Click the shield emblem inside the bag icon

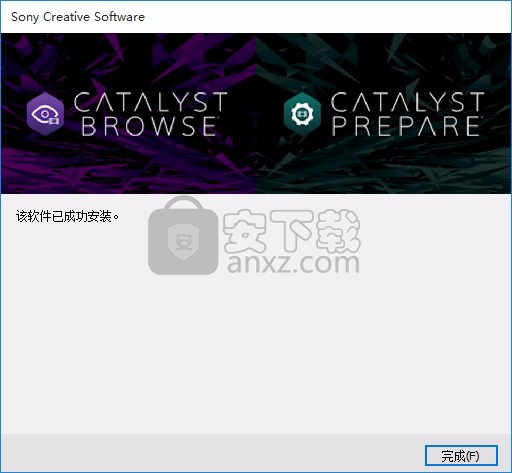183,242
